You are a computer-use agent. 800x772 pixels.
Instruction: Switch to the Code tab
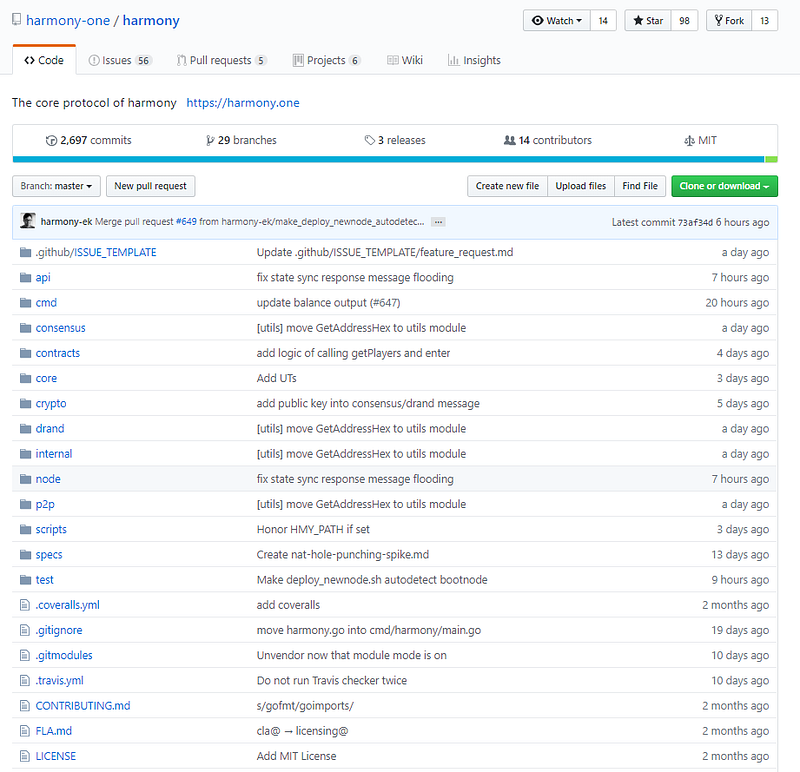(44, 60)
